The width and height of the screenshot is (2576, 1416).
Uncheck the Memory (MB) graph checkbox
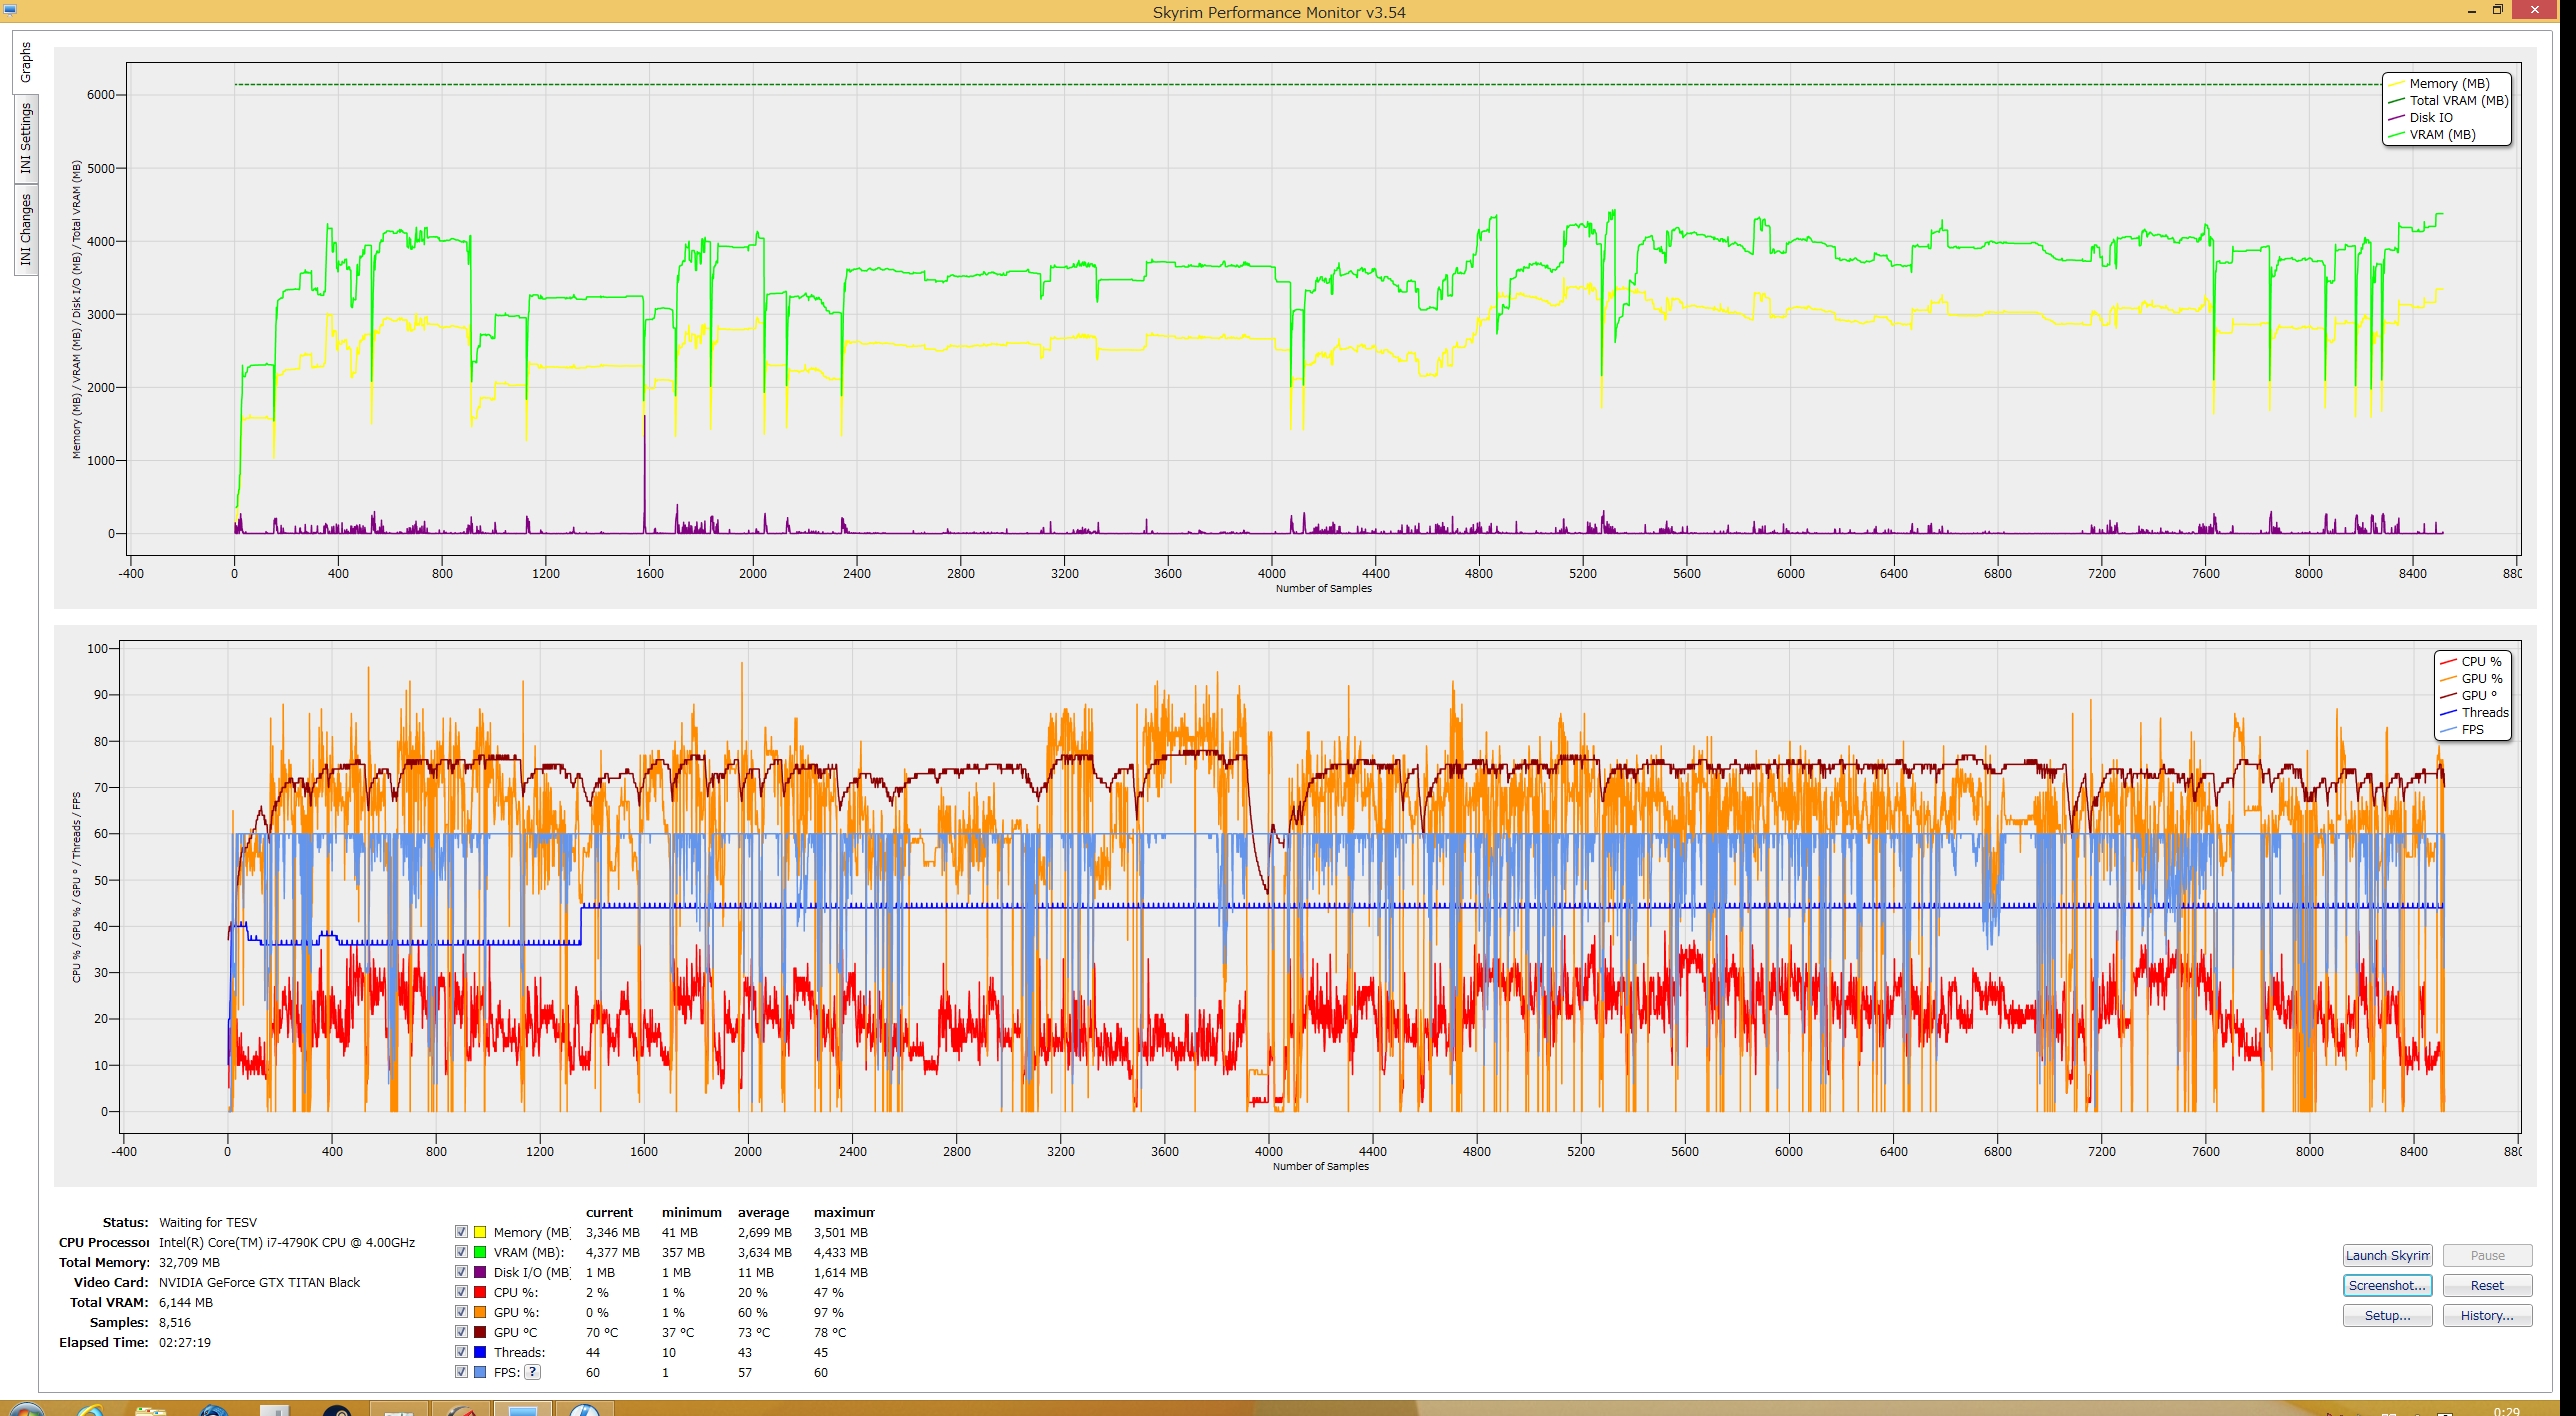pyautogui.click(x=461, y=1232)
